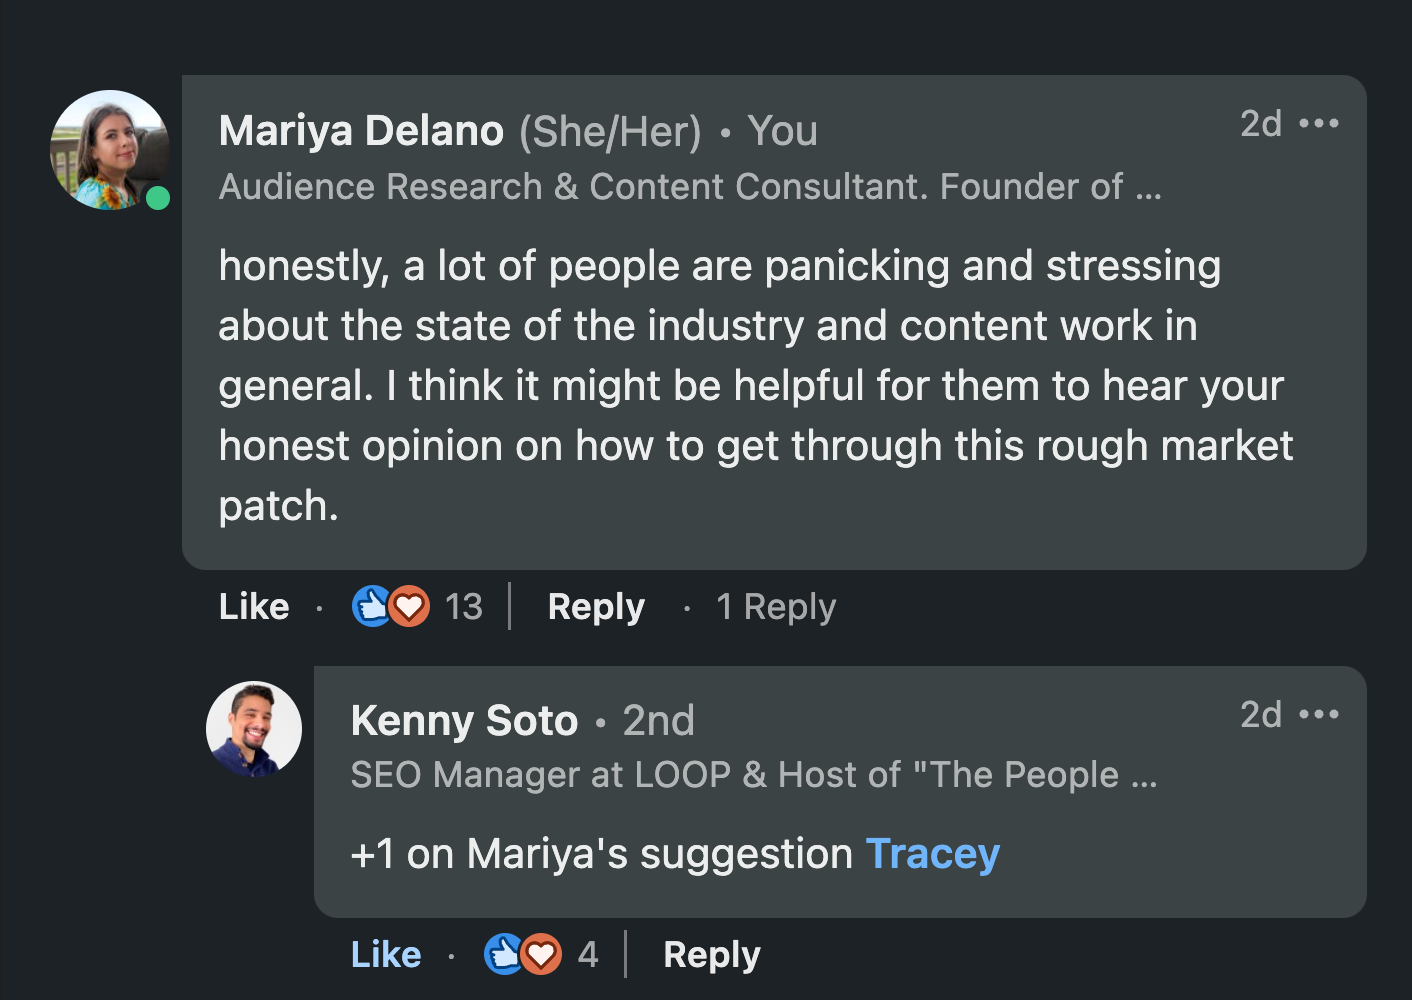The height and width of the screenshot is (1000, 1412).
Task: Click Kenny Soto's profile picture
Action: pos(253,729)
